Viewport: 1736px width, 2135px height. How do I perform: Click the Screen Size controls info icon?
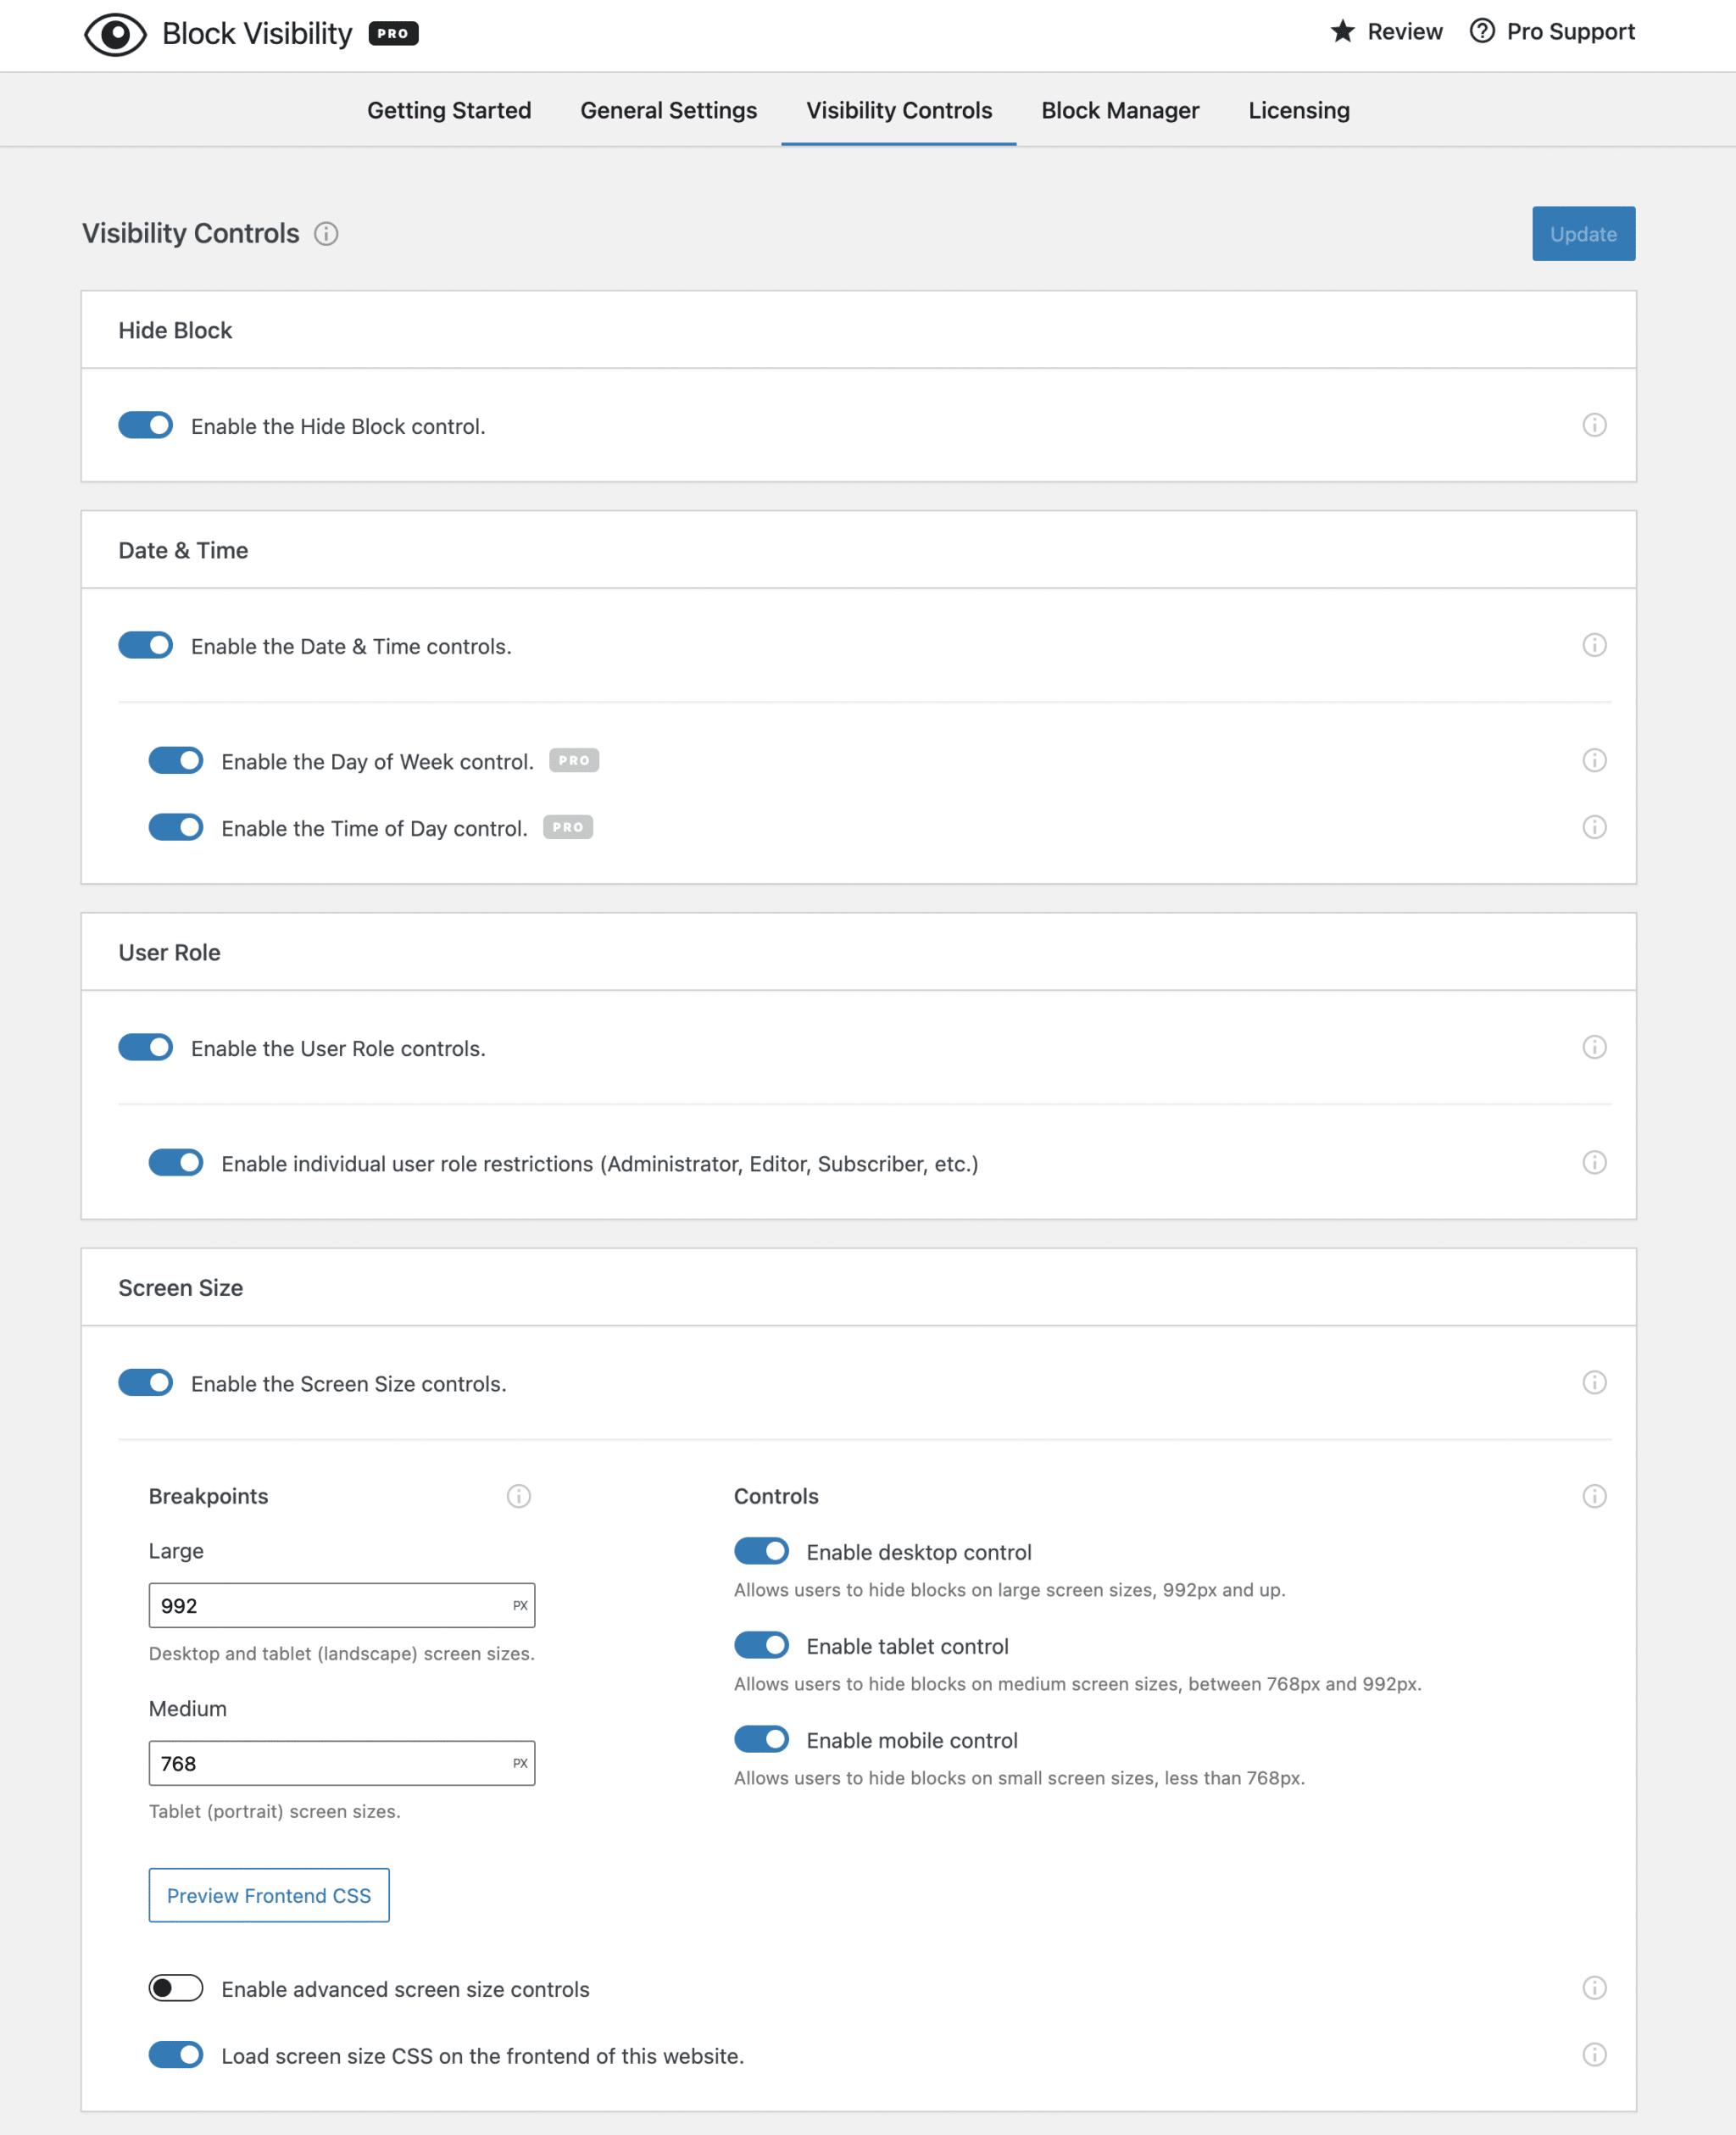tap(1594, 1383)
